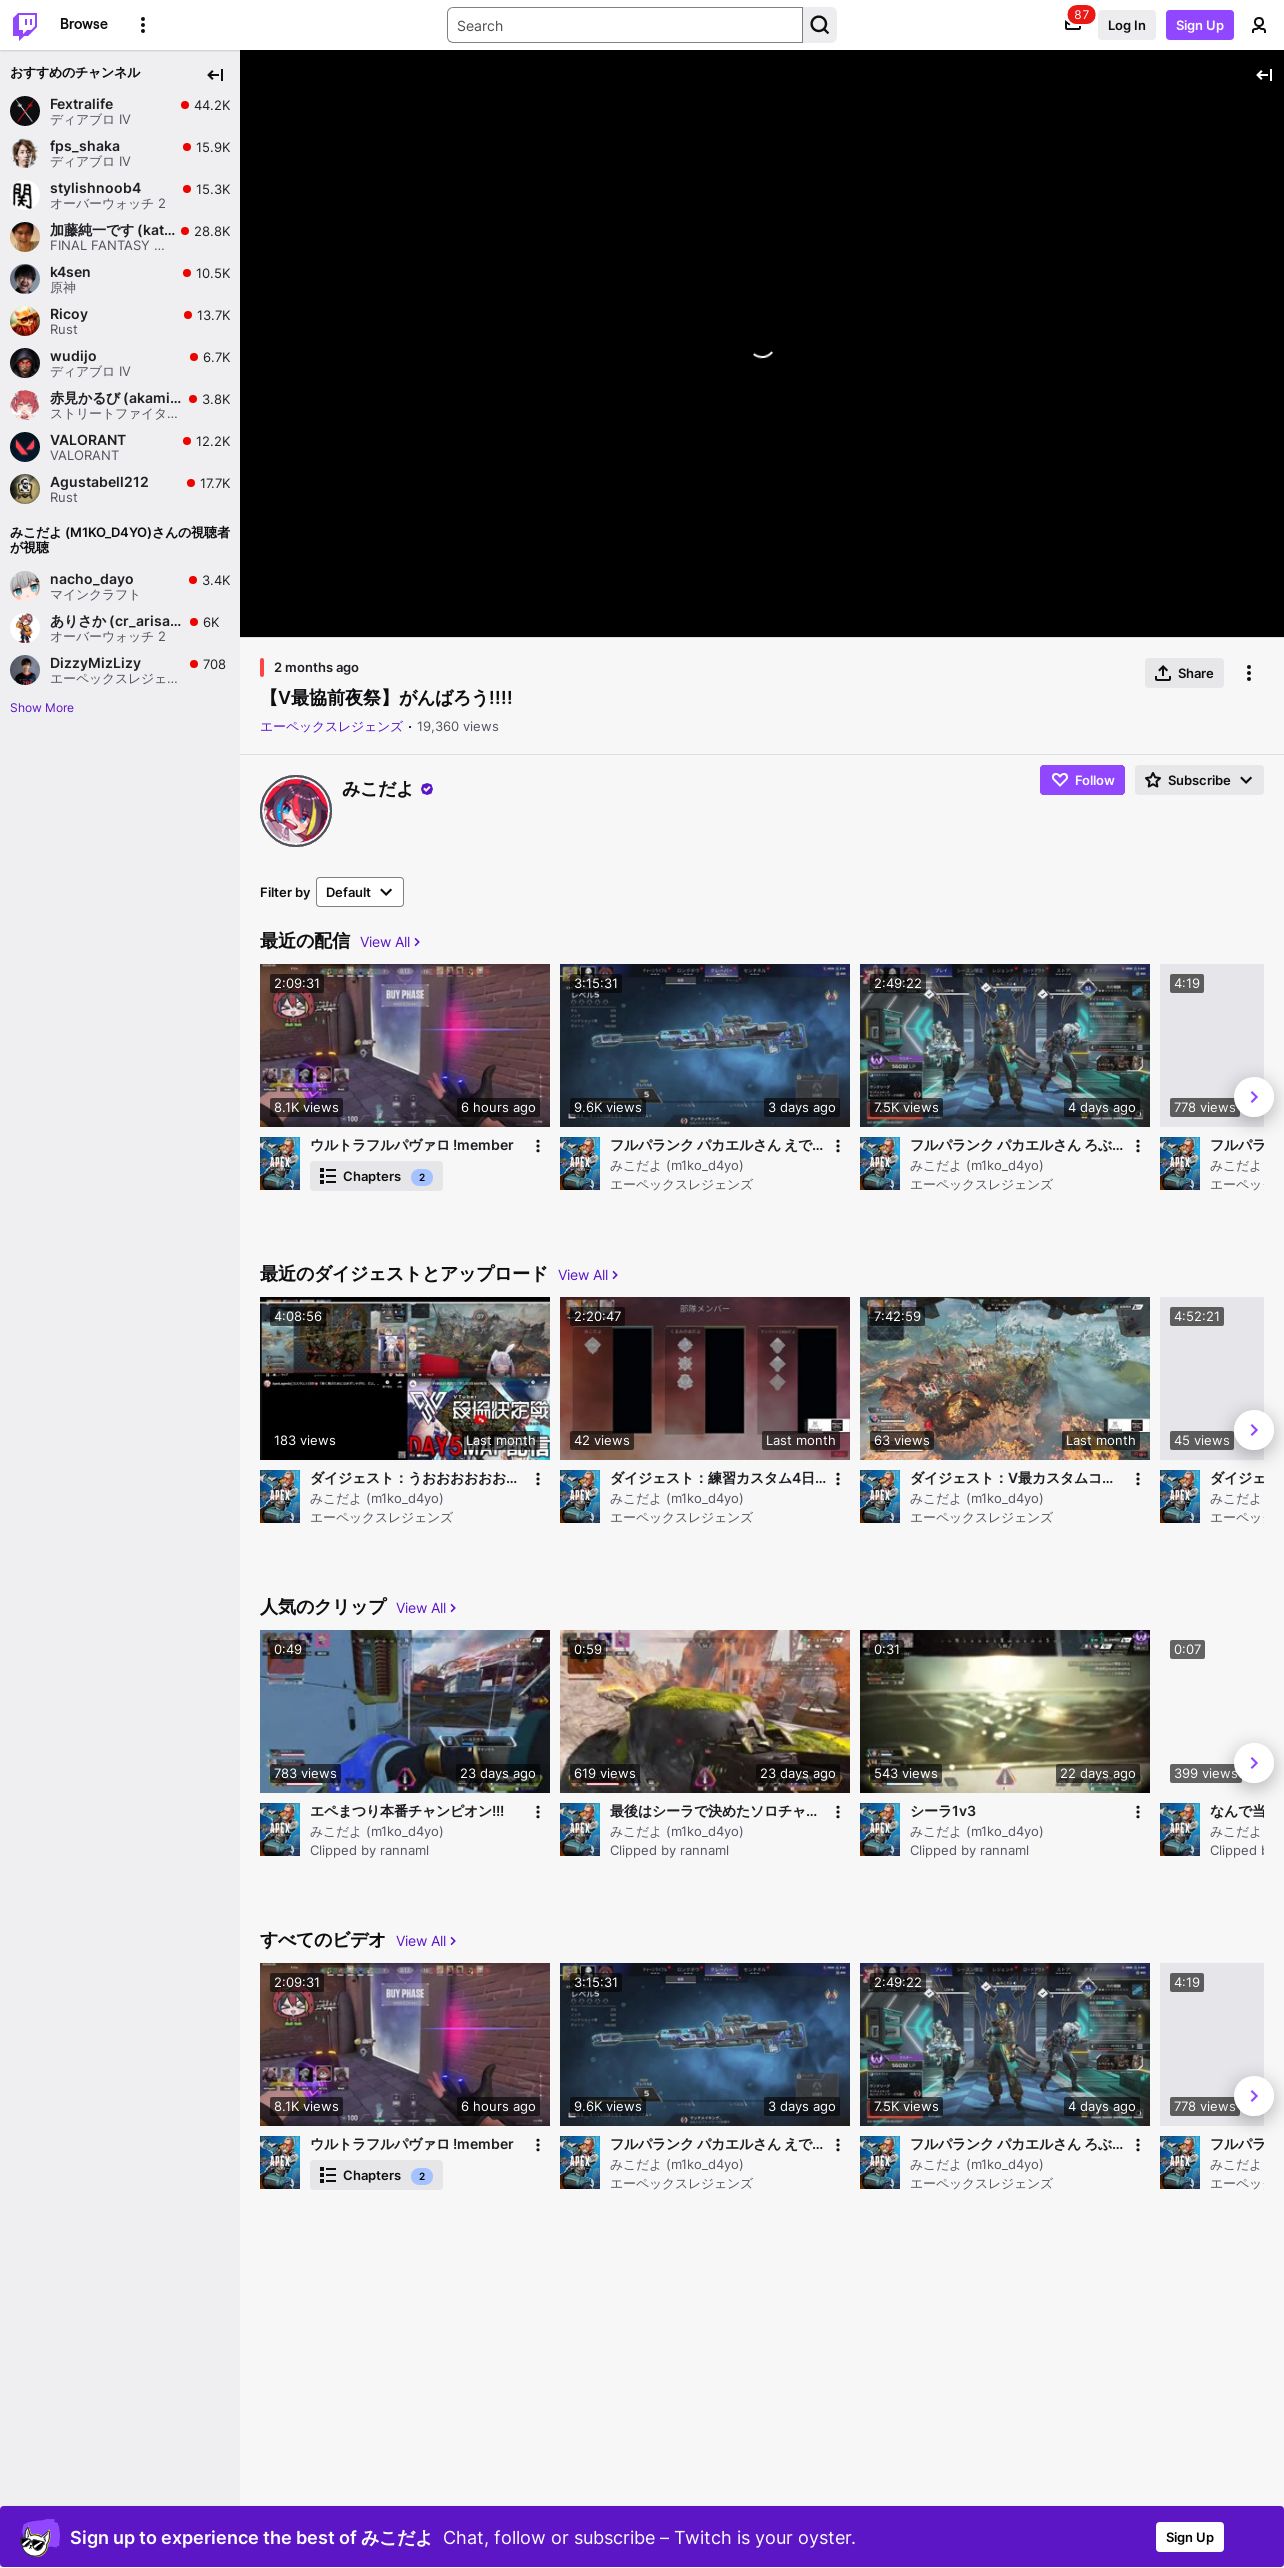The height and width of the screenshot is (2568, 1284).
Task: Follow the みこだよ channel
Action: pos(1082,780)
